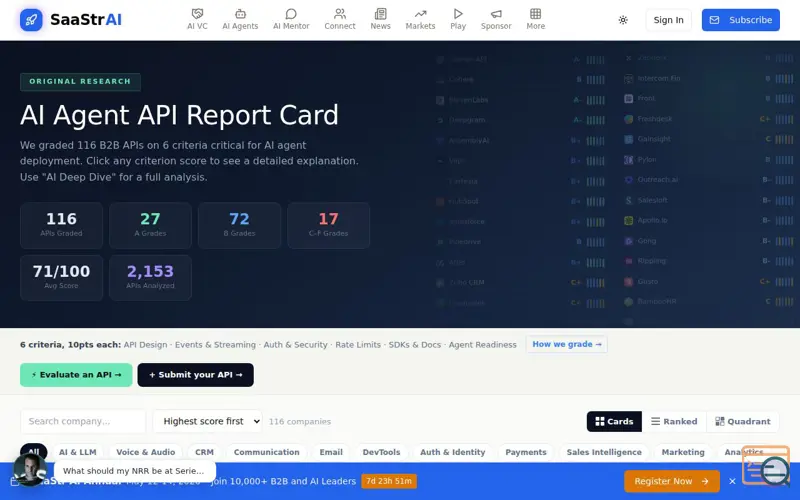This screenshot has width=800, height=500.
Task: Select the Marketing category filter
Action: coord(683,452)
